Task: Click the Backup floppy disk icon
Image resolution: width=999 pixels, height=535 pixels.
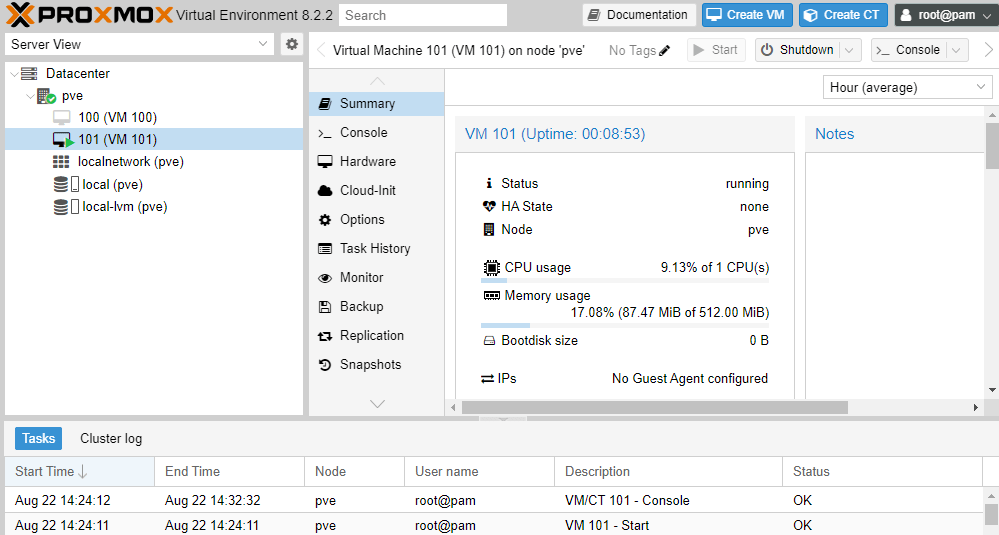Action: point(325,306)
